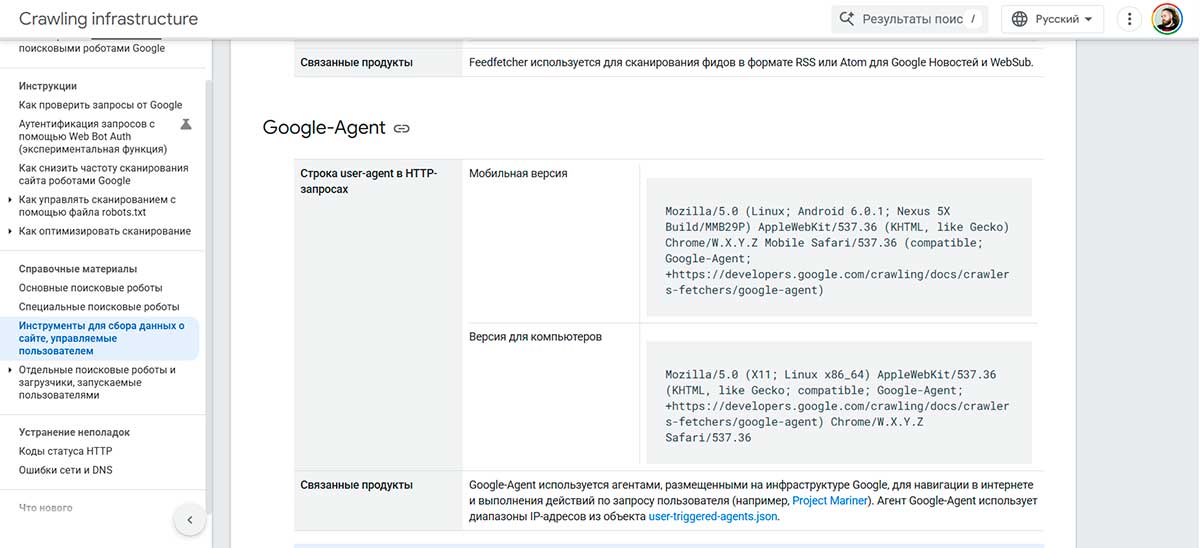The image size is (1200, 548).
Task: Copy link icon beside Google-Agent heading
Action: (x=402, y=128)
